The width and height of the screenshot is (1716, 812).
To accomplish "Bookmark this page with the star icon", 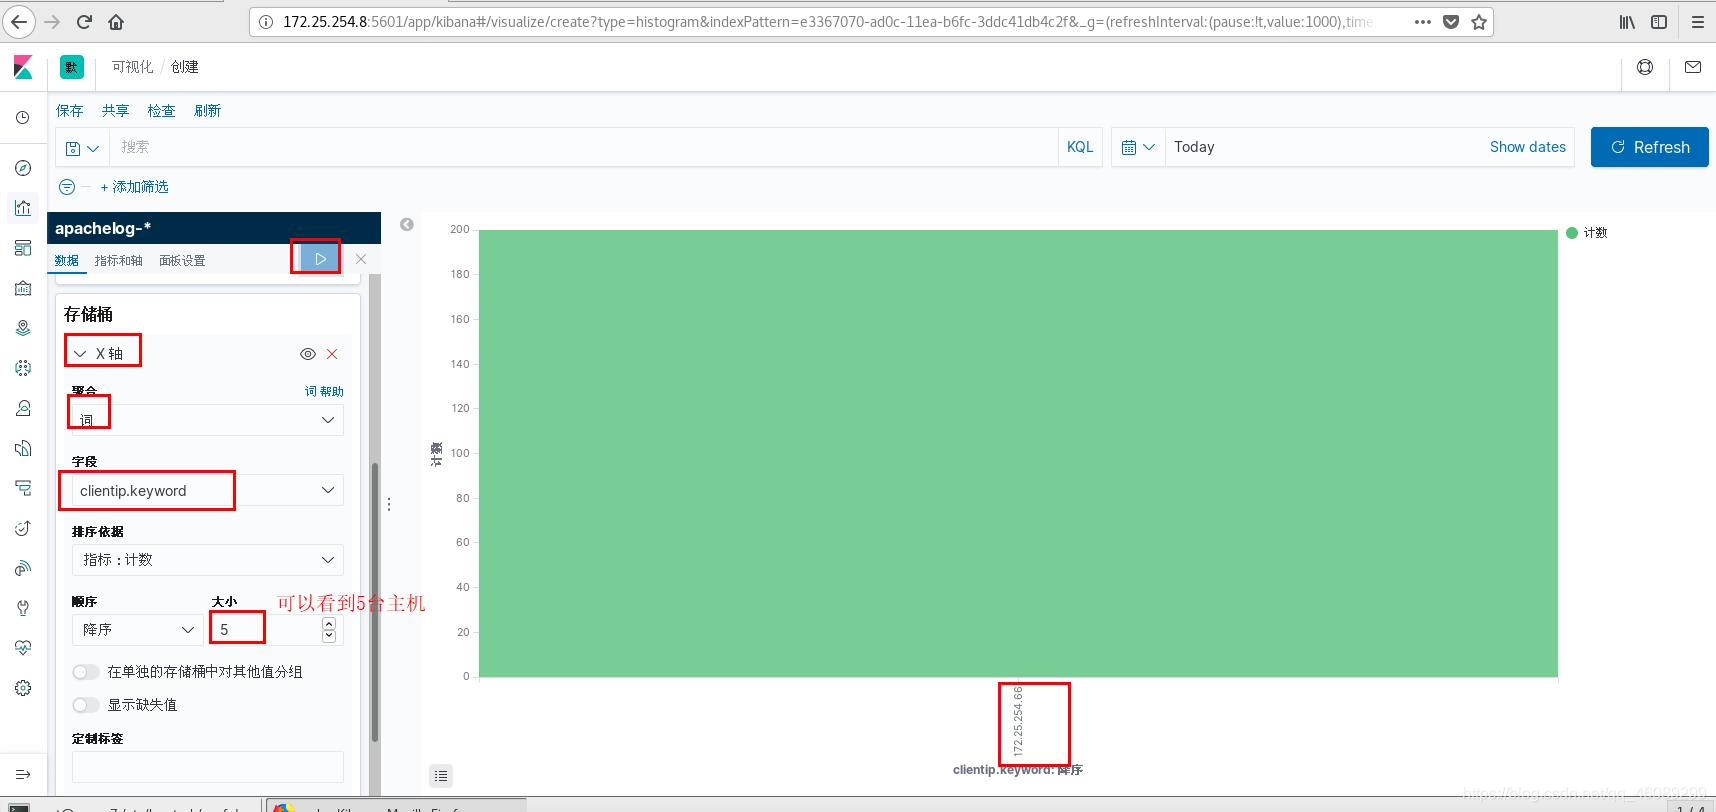I will click(1479, 22).
